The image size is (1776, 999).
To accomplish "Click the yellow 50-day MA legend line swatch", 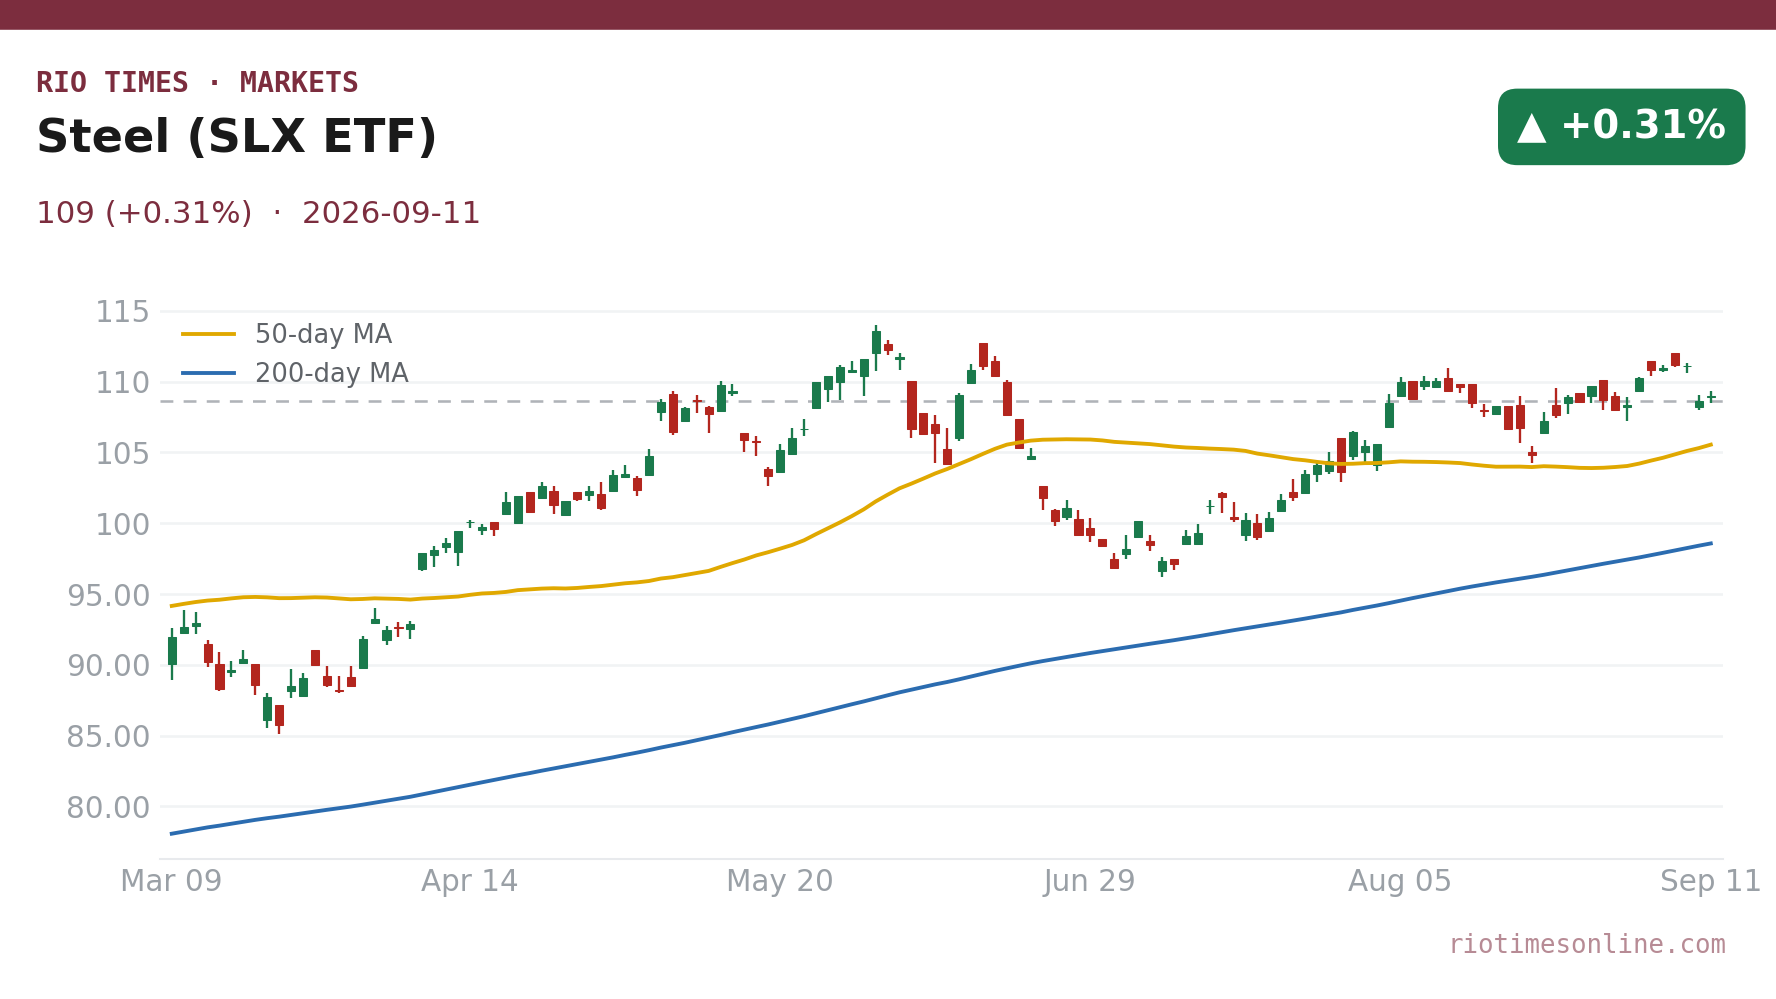I will (x=209, y=334).
